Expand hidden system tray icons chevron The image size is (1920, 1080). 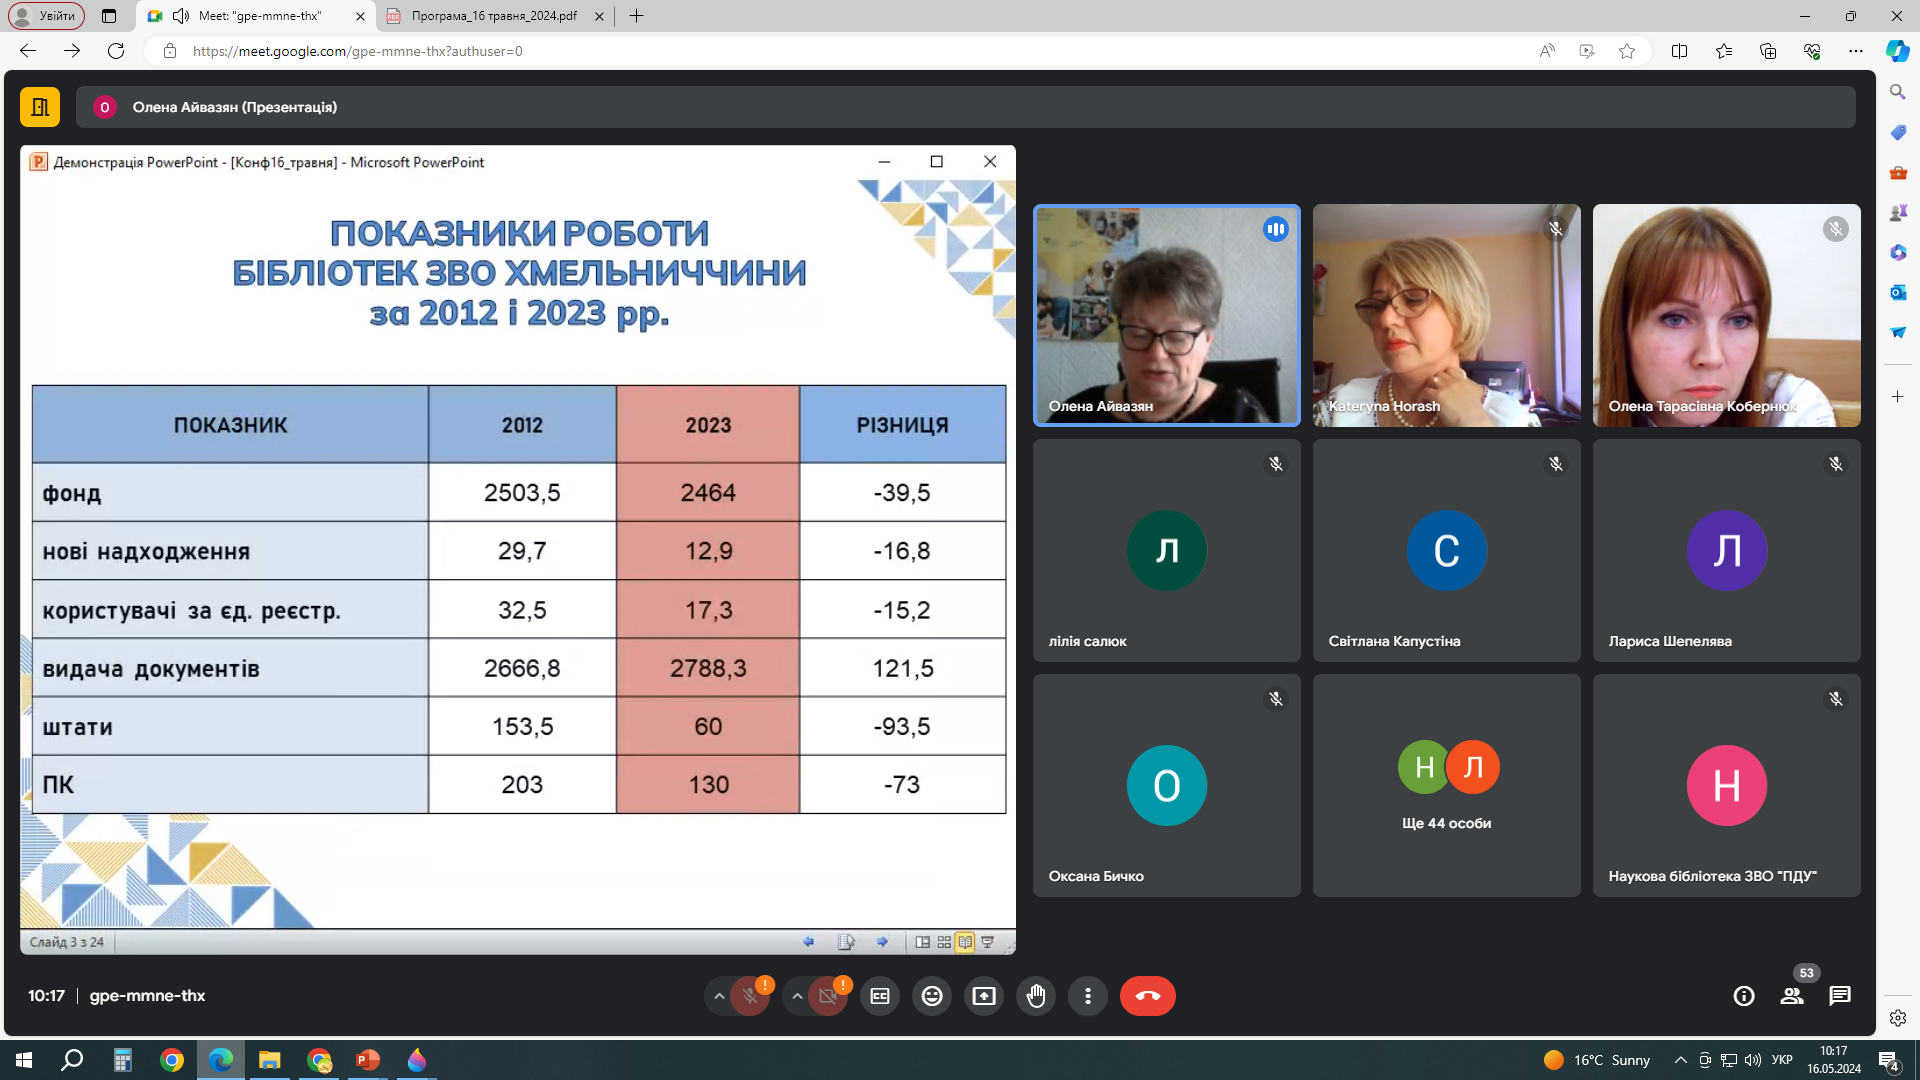click(x=1681, y=1060)
